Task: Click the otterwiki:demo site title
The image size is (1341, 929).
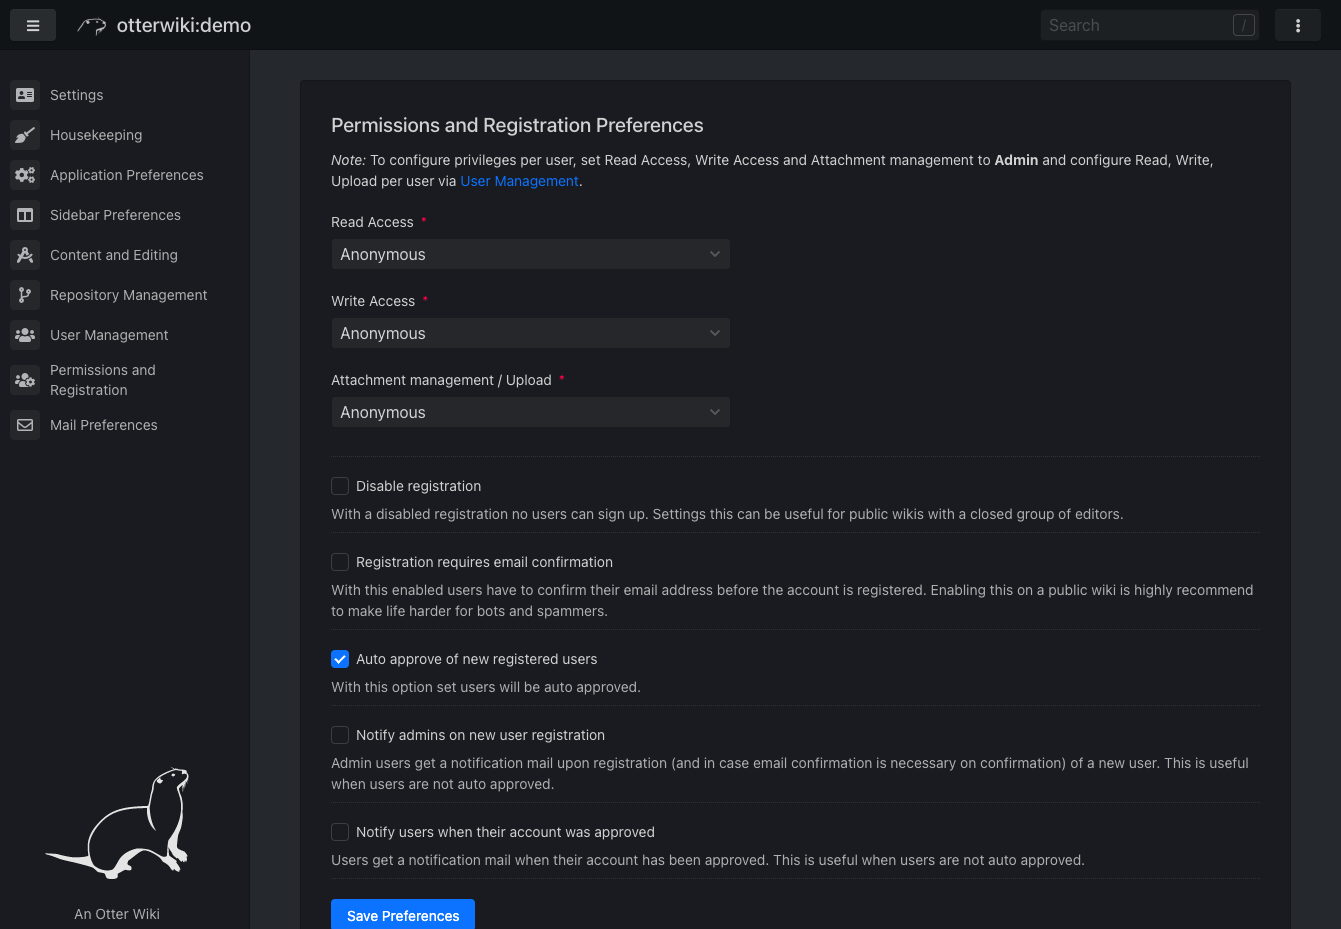Action: (x=184, y=26)
